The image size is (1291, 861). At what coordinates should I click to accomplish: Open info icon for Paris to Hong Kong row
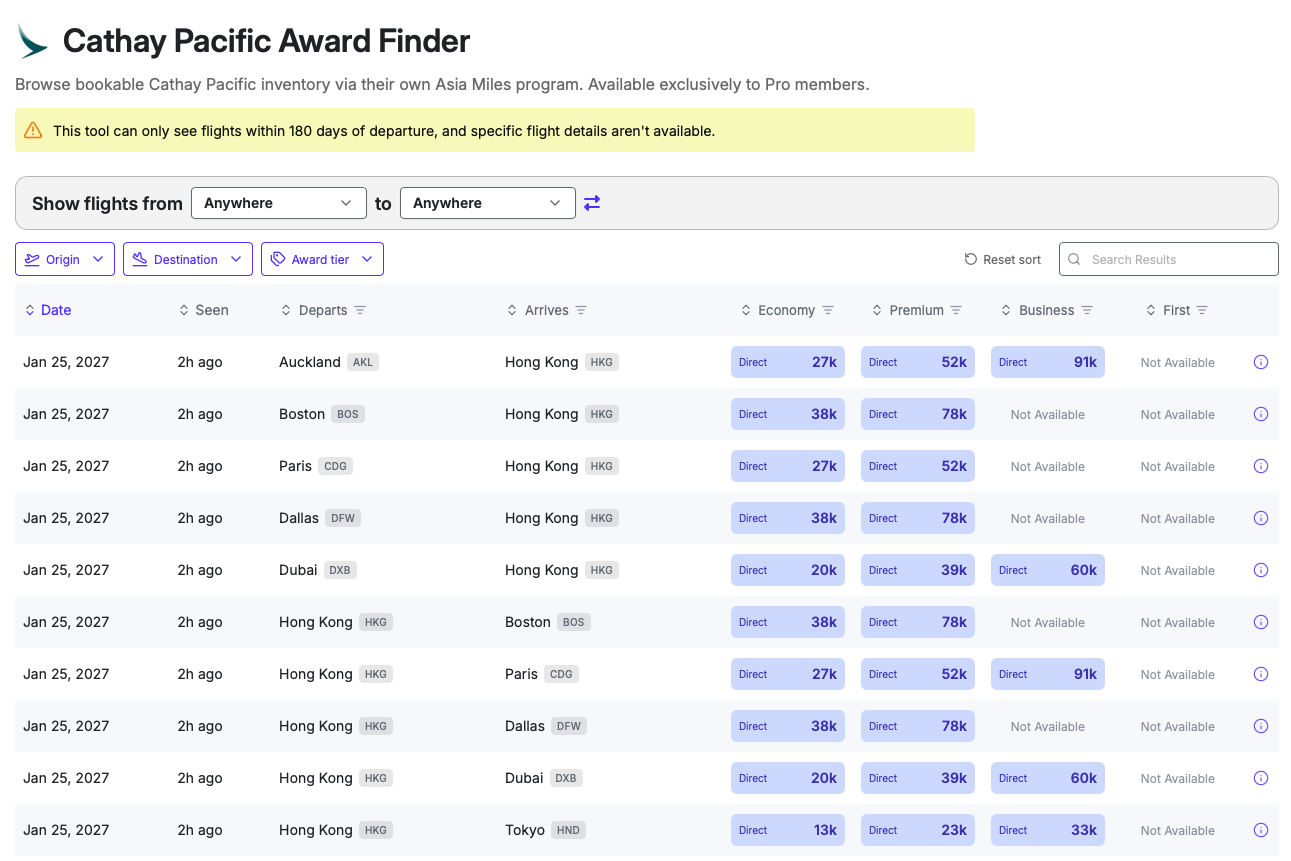click(1261, 466)
